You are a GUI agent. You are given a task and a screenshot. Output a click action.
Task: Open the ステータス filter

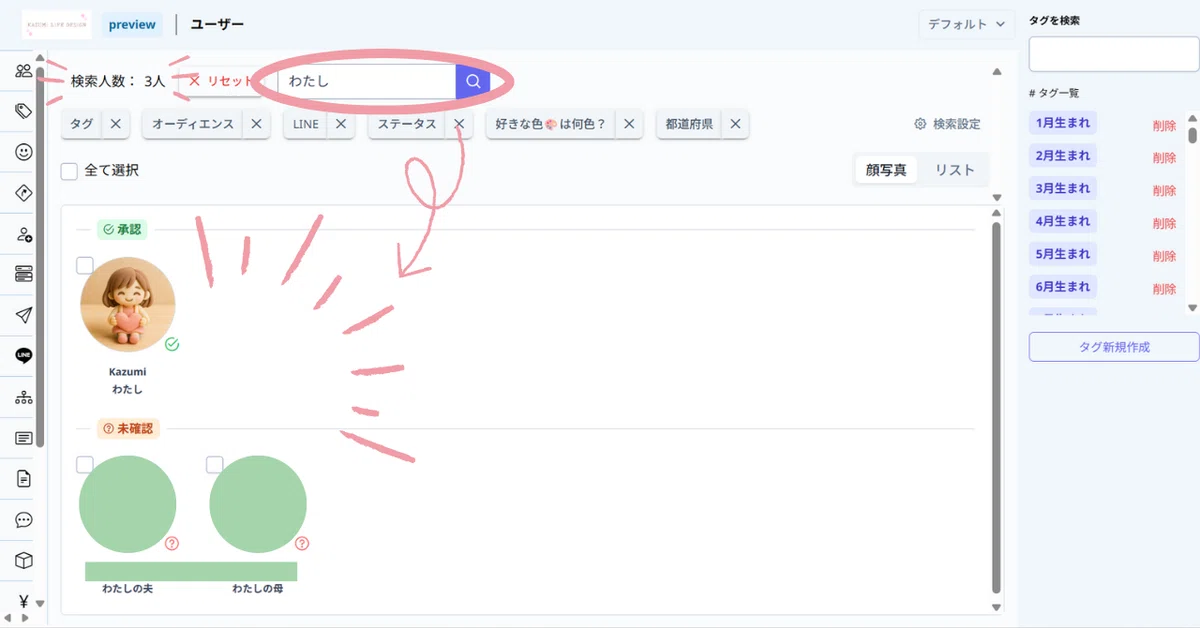coord(407,124)
